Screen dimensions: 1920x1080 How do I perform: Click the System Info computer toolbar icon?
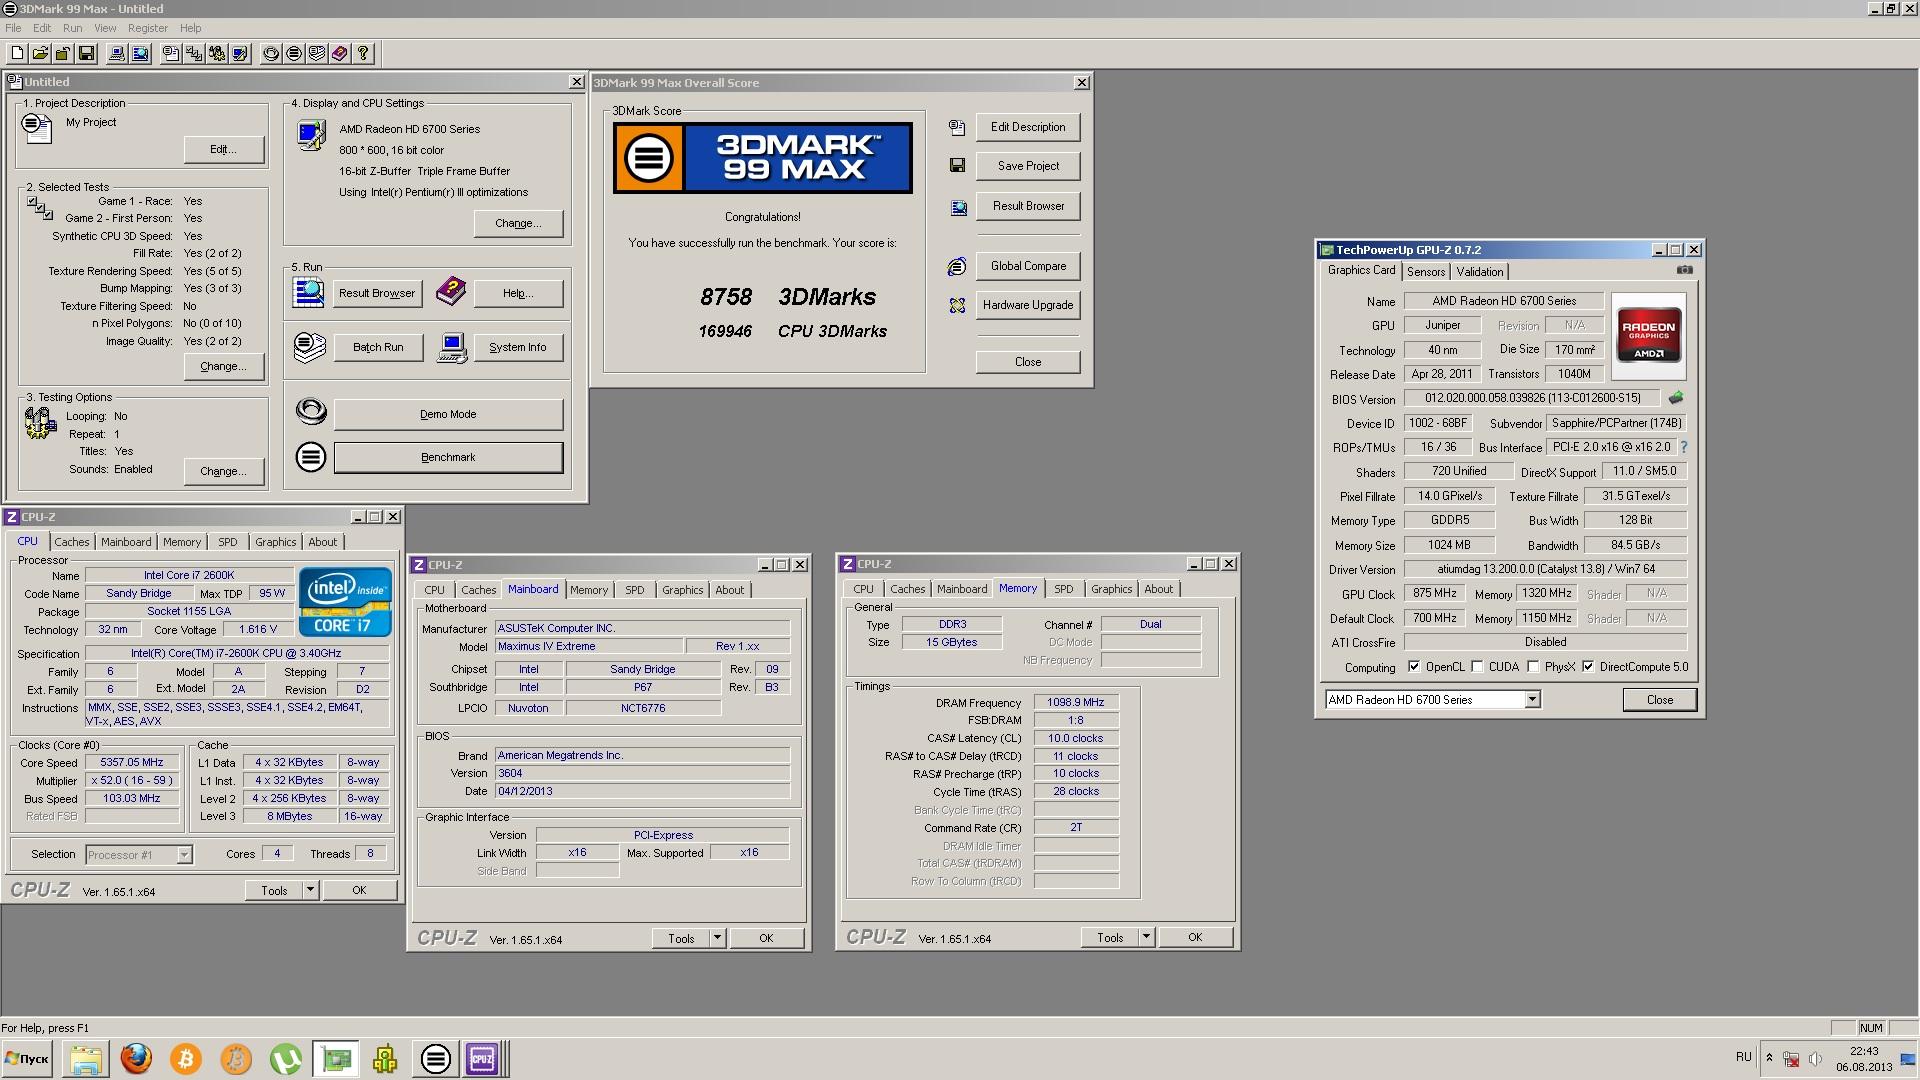117,53
